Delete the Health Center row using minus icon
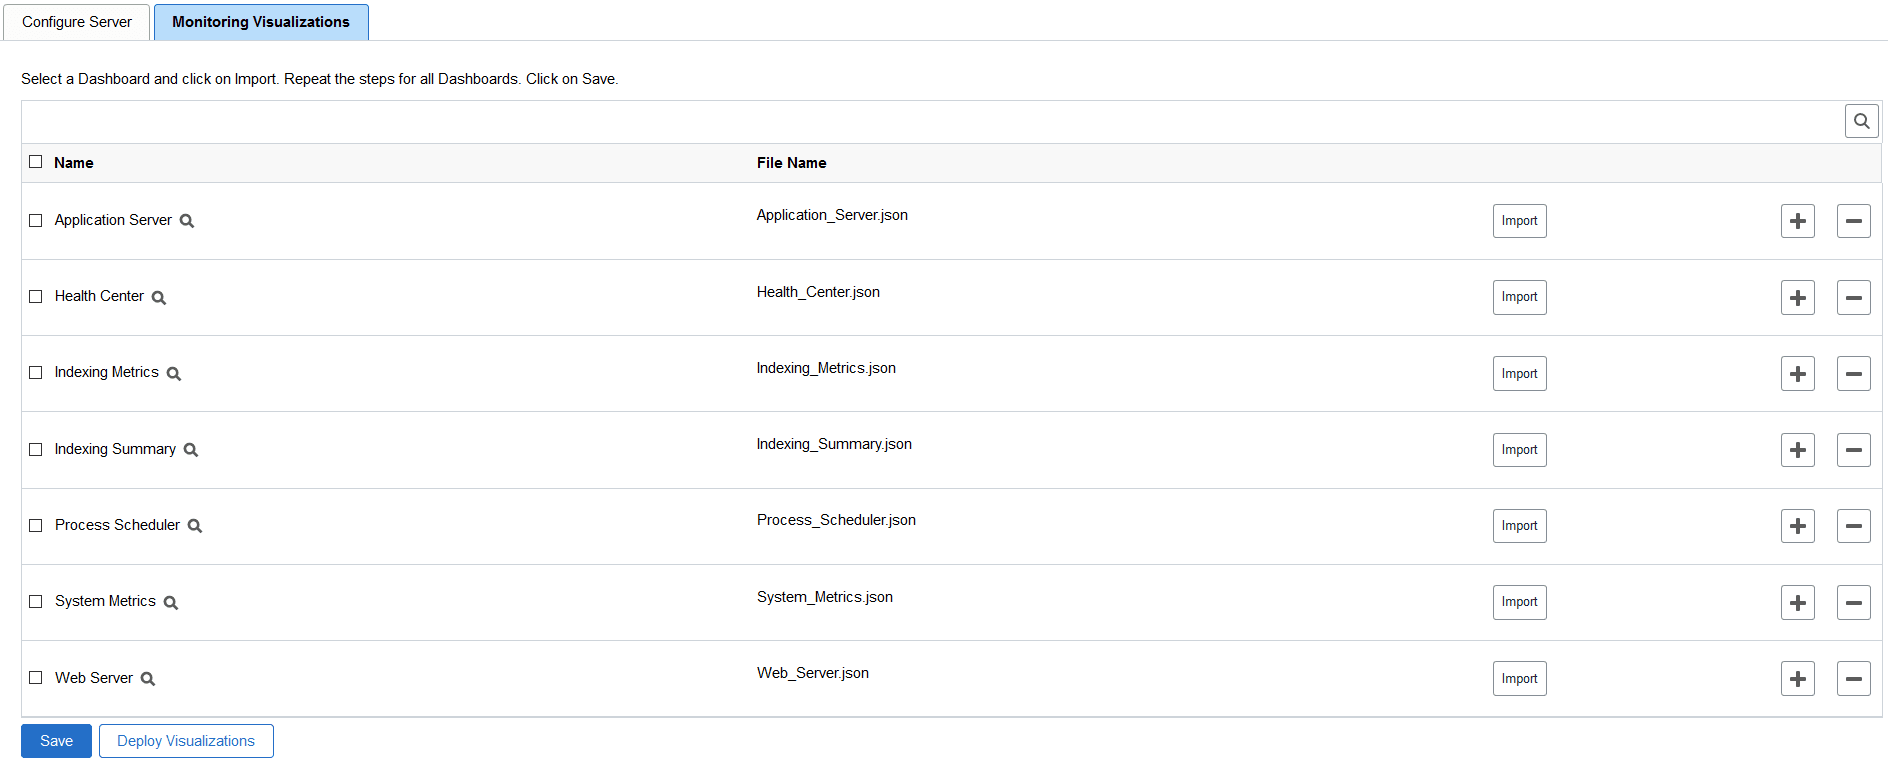The width and height of the screenshot is (1888, 762). (1853, 297)
